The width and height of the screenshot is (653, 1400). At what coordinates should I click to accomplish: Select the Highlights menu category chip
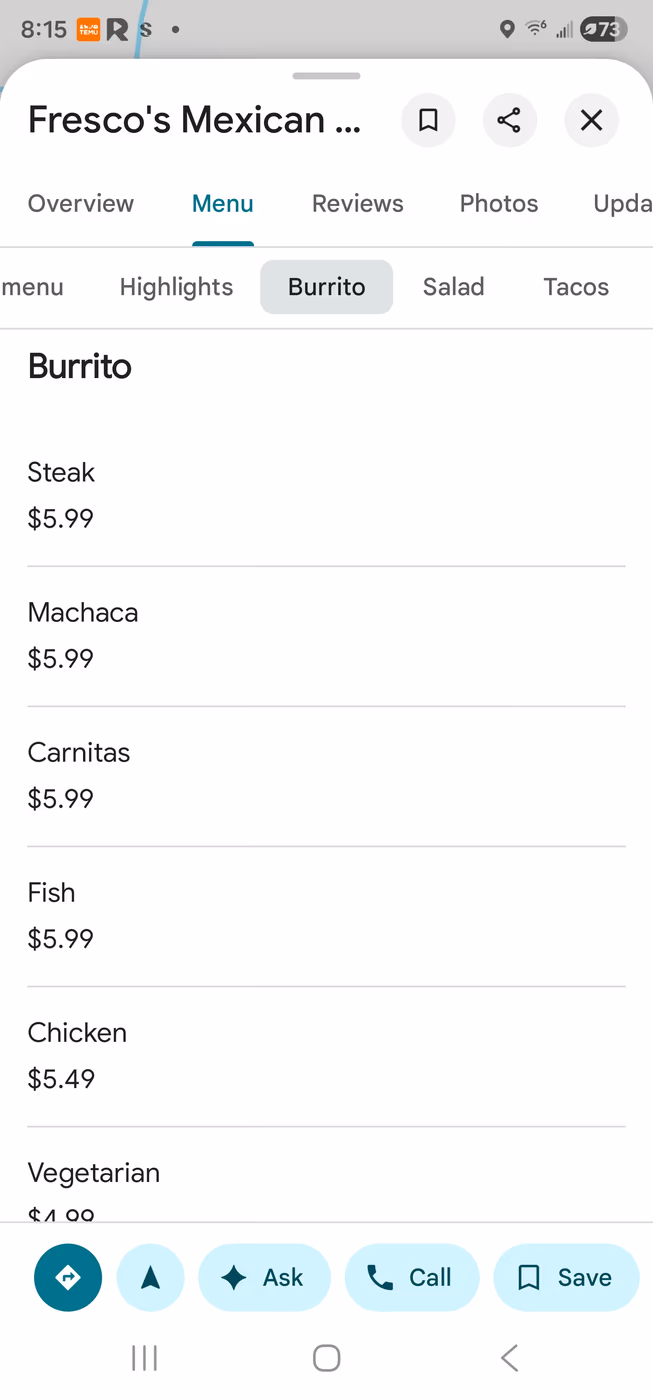[177, 287]
